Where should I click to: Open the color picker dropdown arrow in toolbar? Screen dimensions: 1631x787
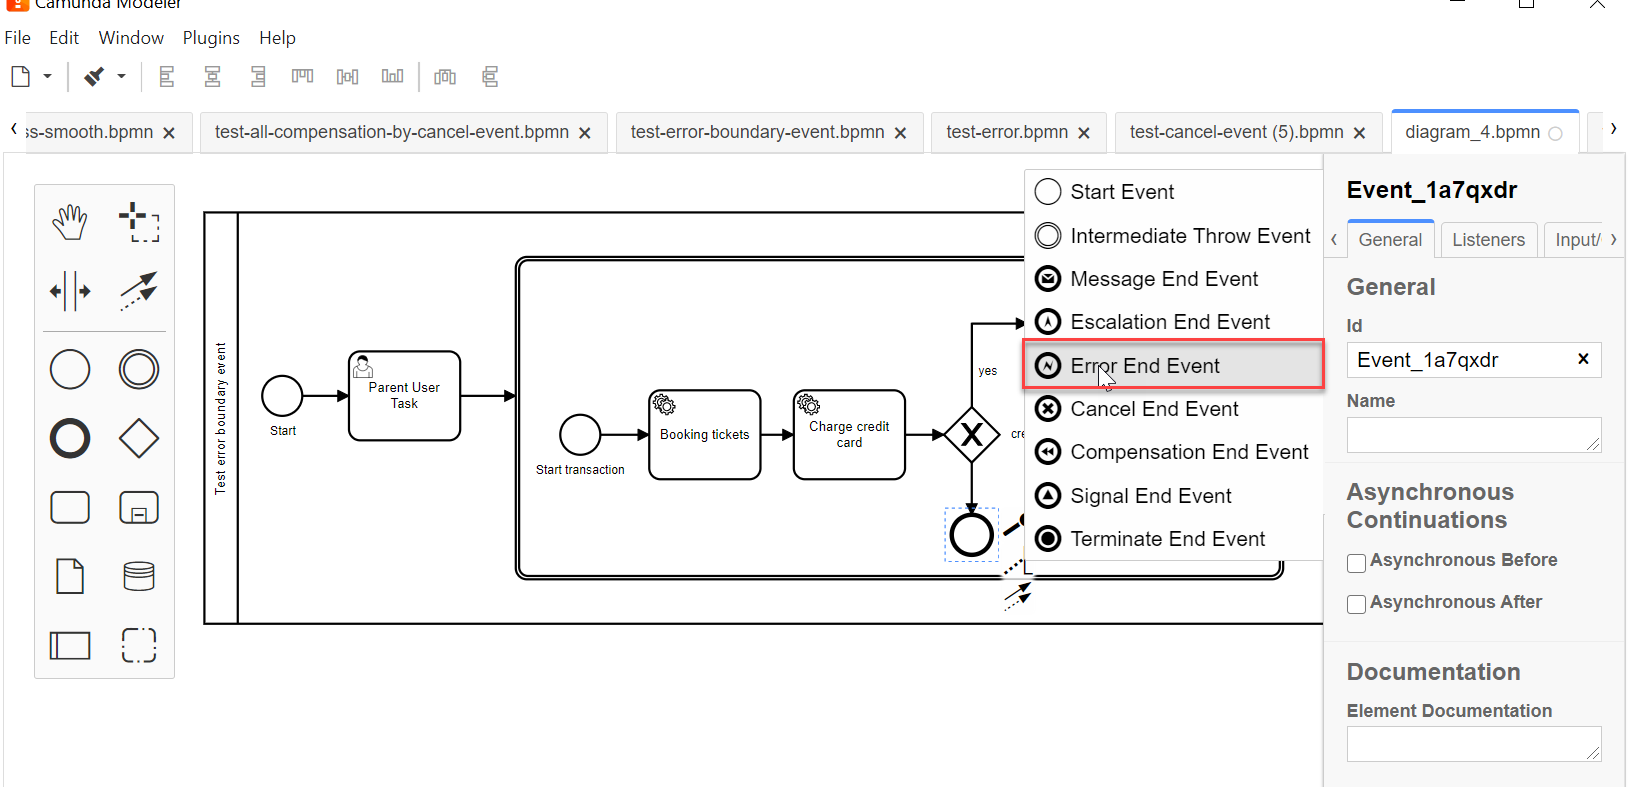click(x=121, y=76)
